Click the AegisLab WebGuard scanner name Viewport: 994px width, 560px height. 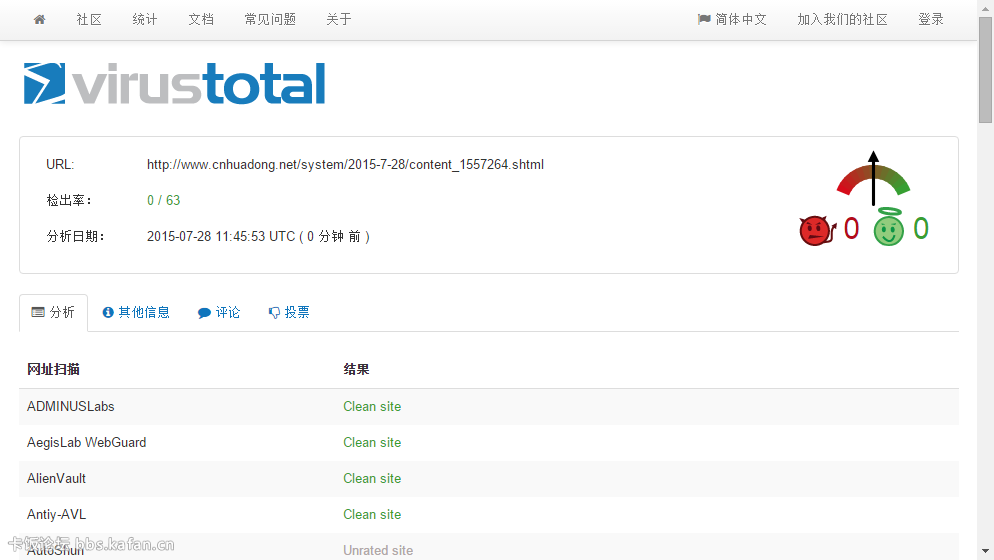coord(86,443)
